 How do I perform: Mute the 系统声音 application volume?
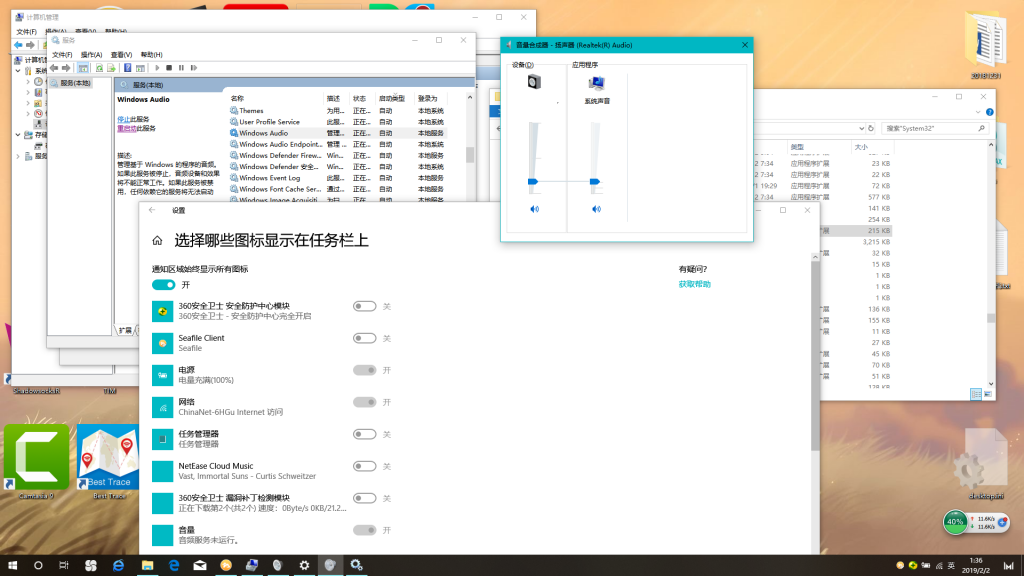click(596, 209)
